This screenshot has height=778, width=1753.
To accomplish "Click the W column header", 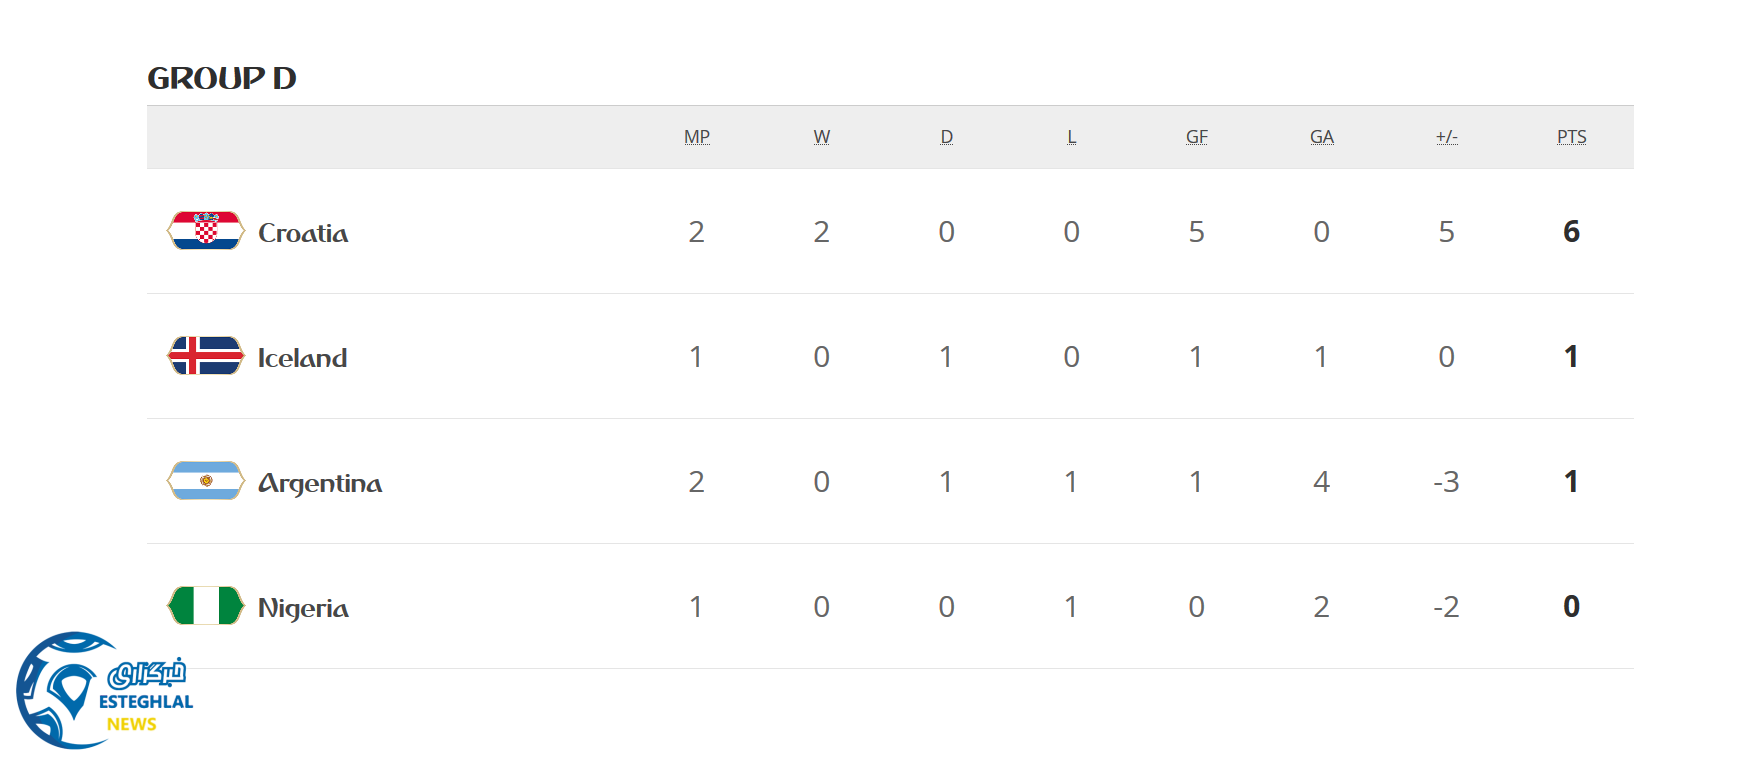I will pyautogui.click(x=822, y=137).
